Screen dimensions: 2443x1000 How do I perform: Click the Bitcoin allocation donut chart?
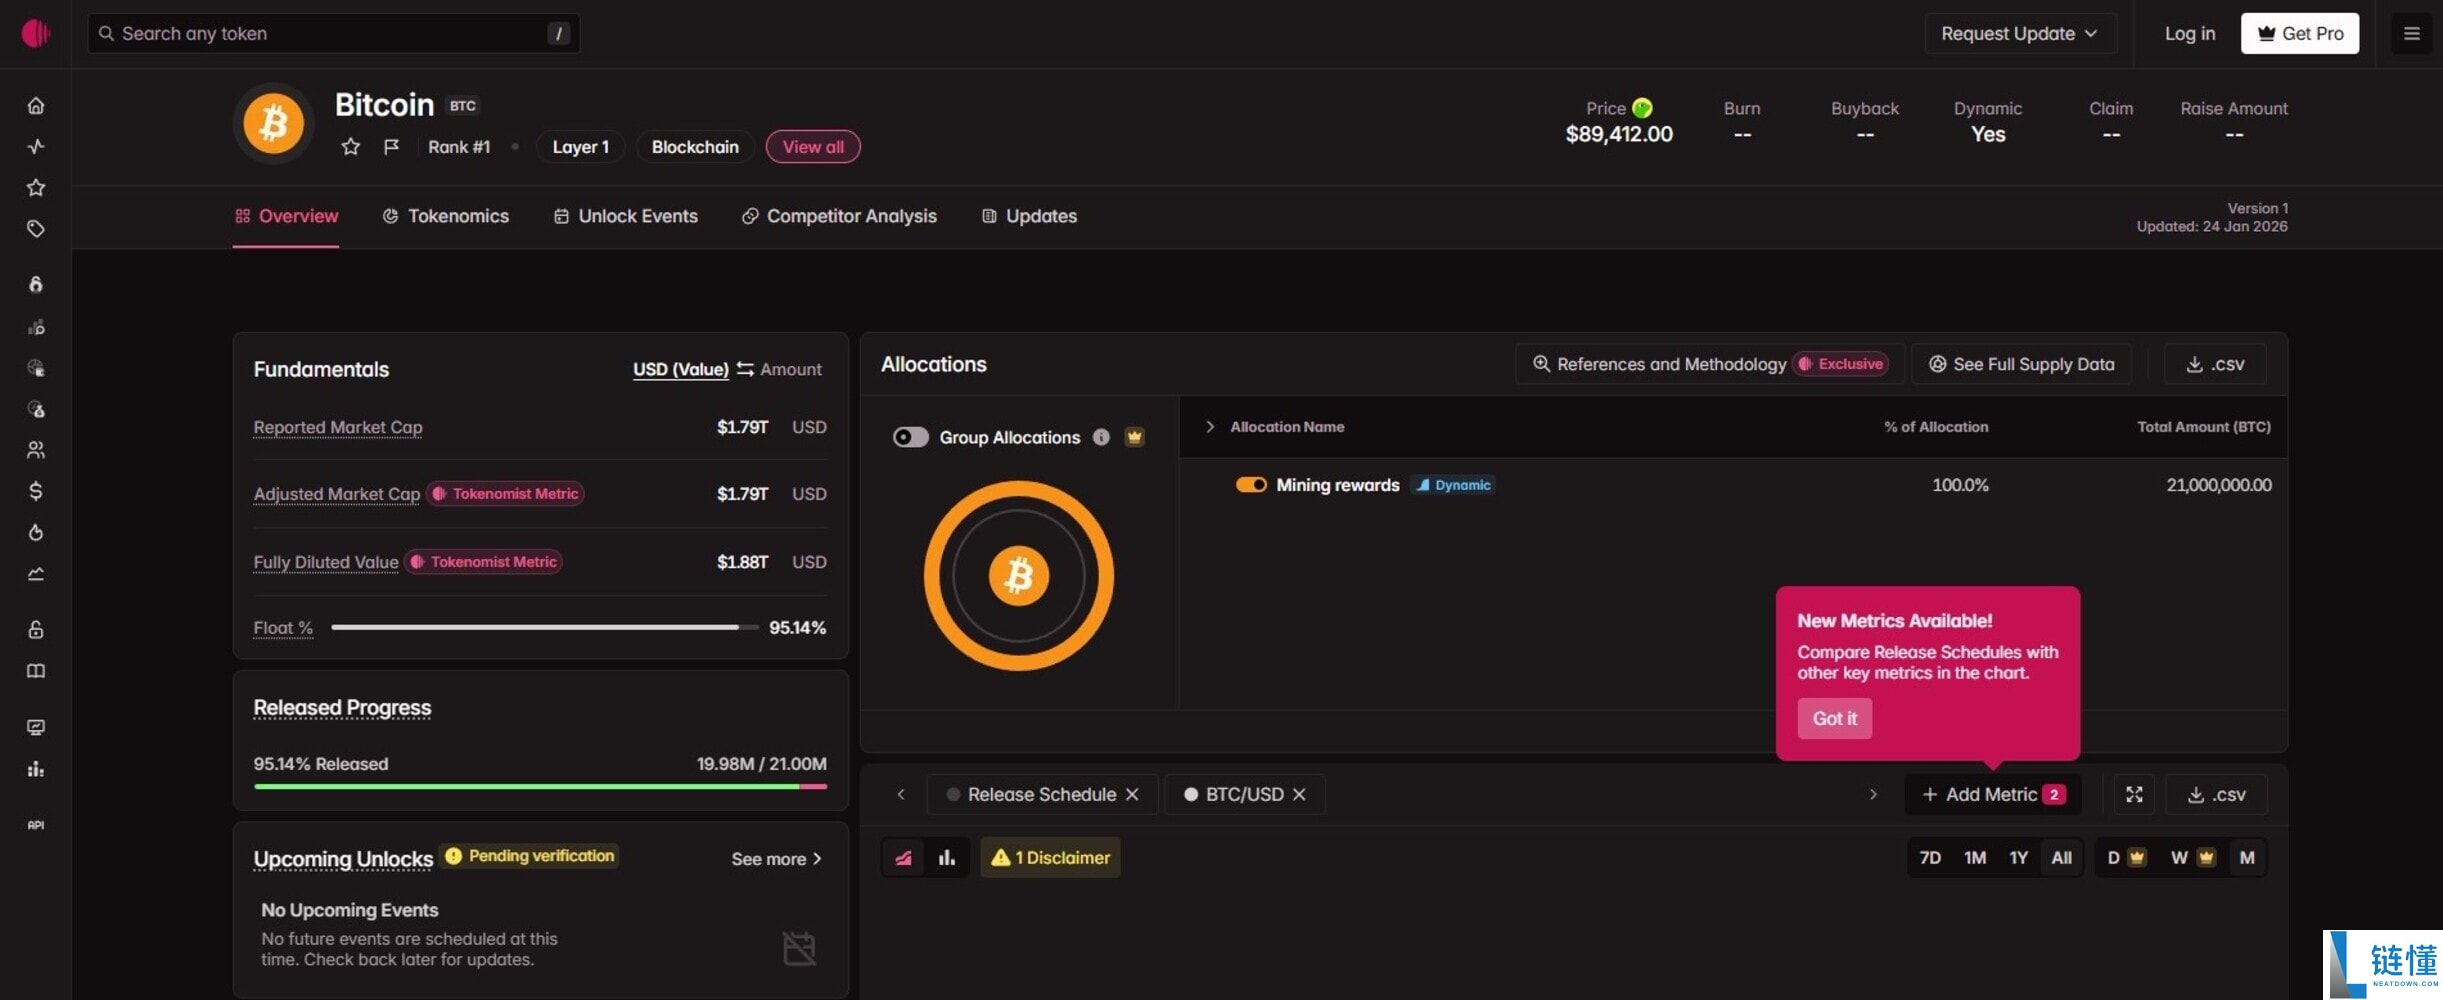tap(1018, 576)
